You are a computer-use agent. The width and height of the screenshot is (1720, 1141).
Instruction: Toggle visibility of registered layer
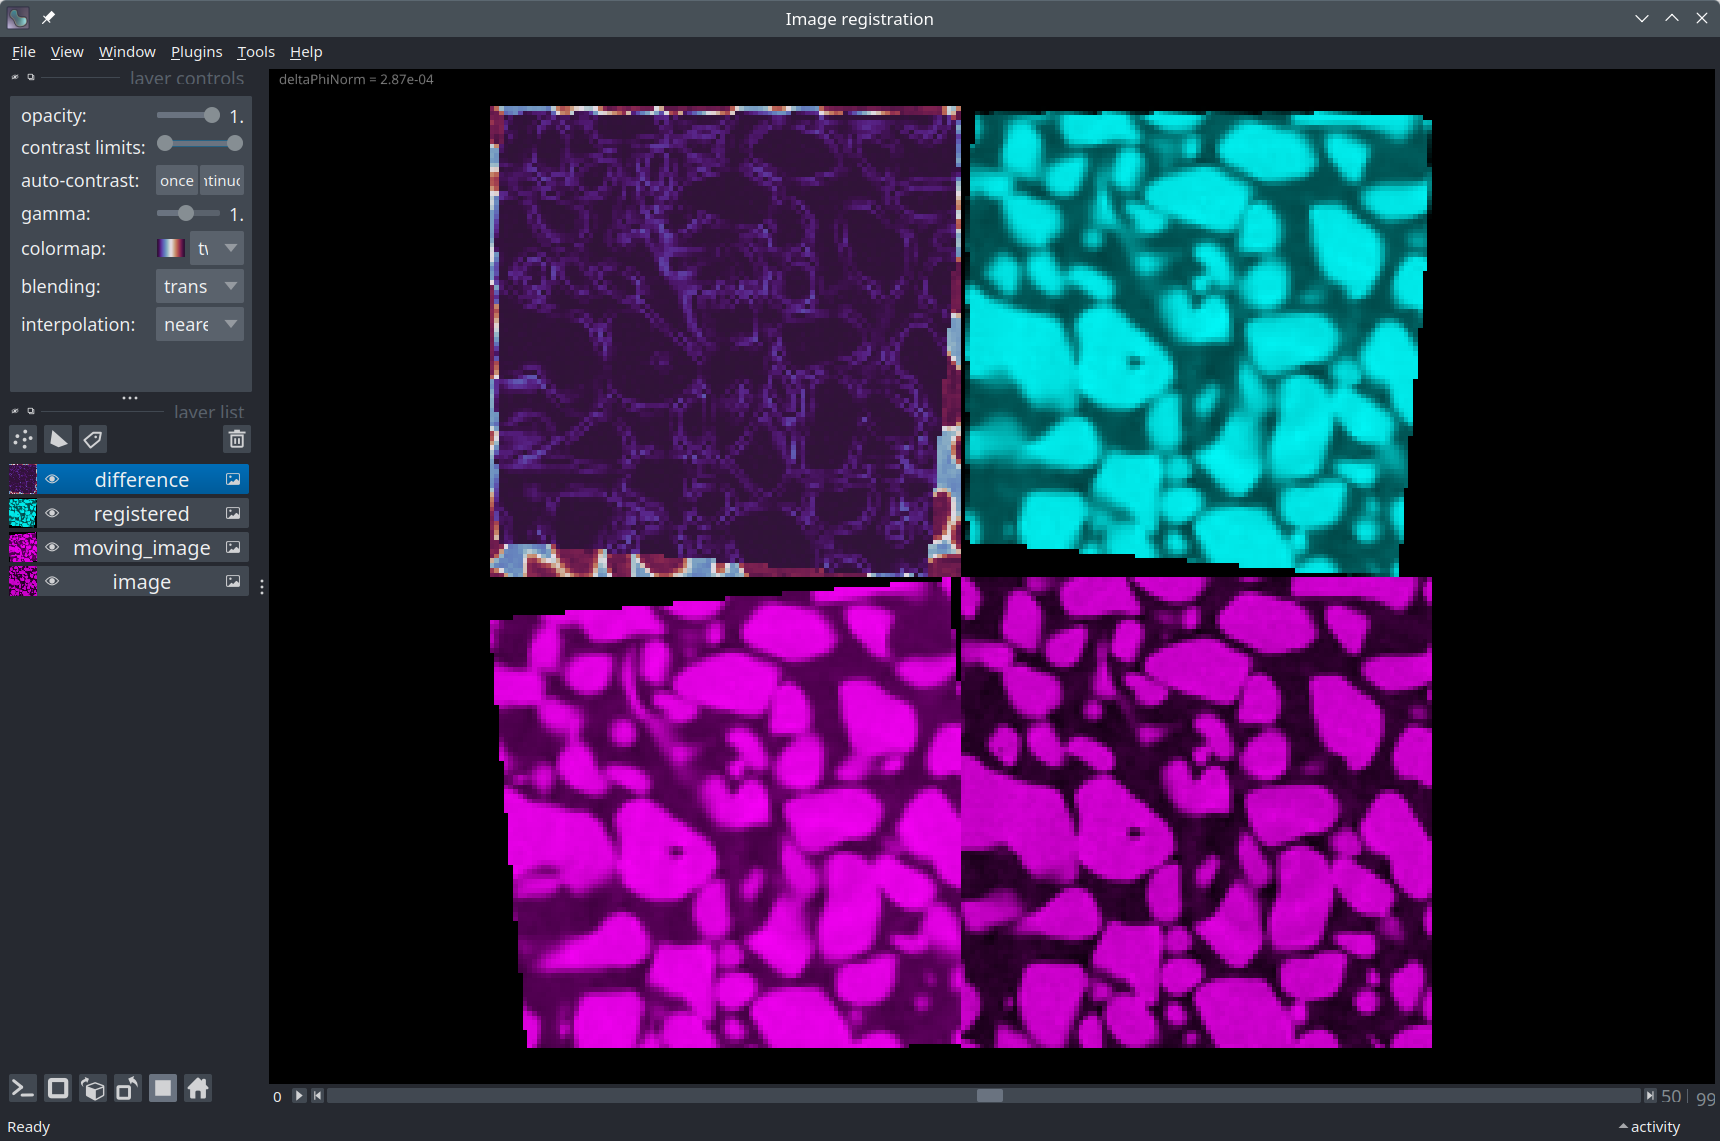(x=52, y=514)
